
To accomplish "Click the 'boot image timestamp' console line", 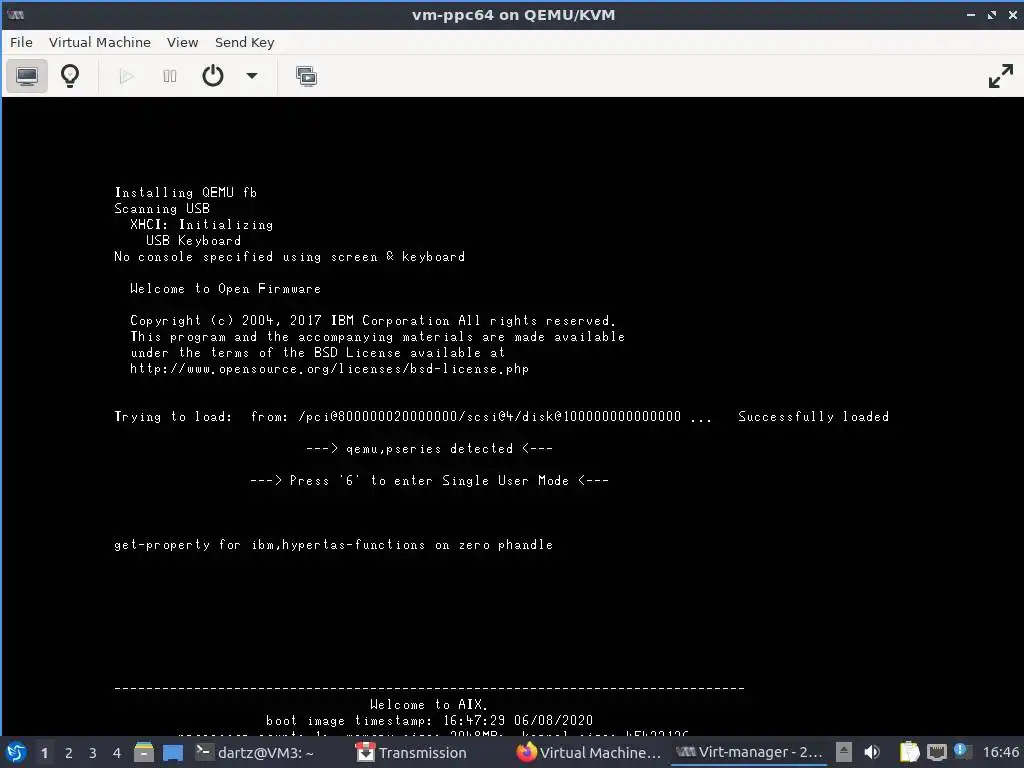I will pos(429,721).
